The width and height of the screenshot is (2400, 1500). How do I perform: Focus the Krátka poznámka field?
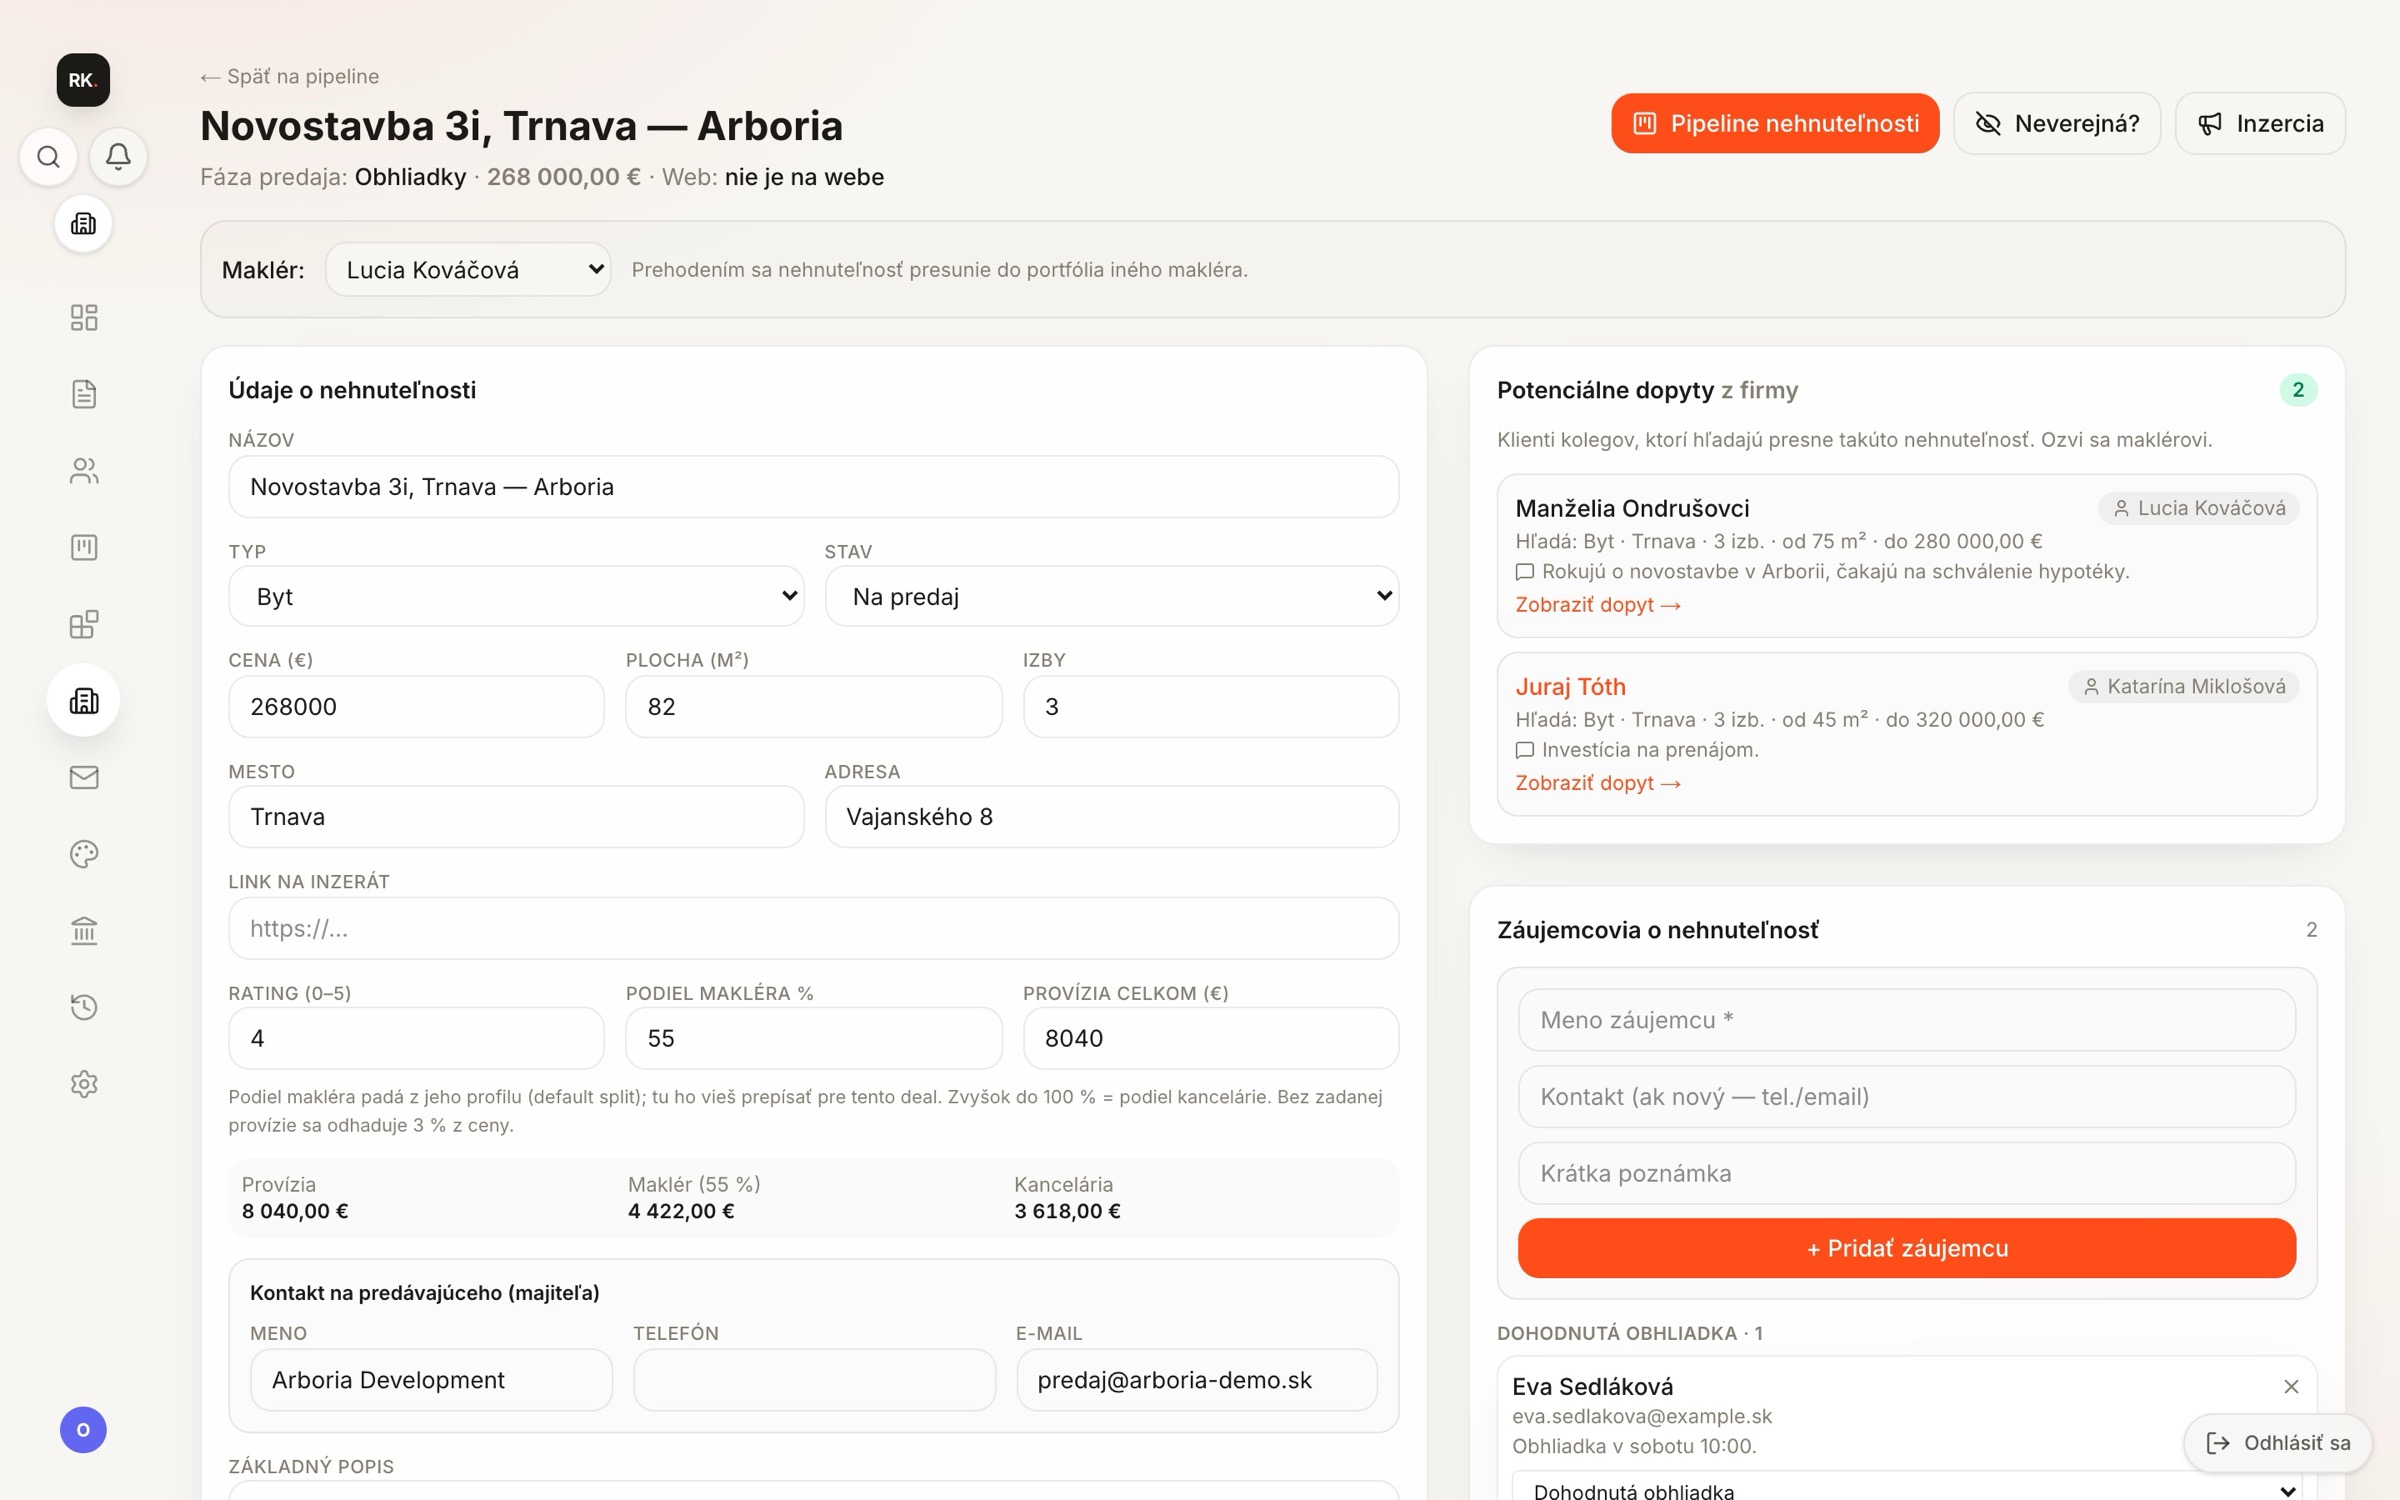[1906, 1173]
